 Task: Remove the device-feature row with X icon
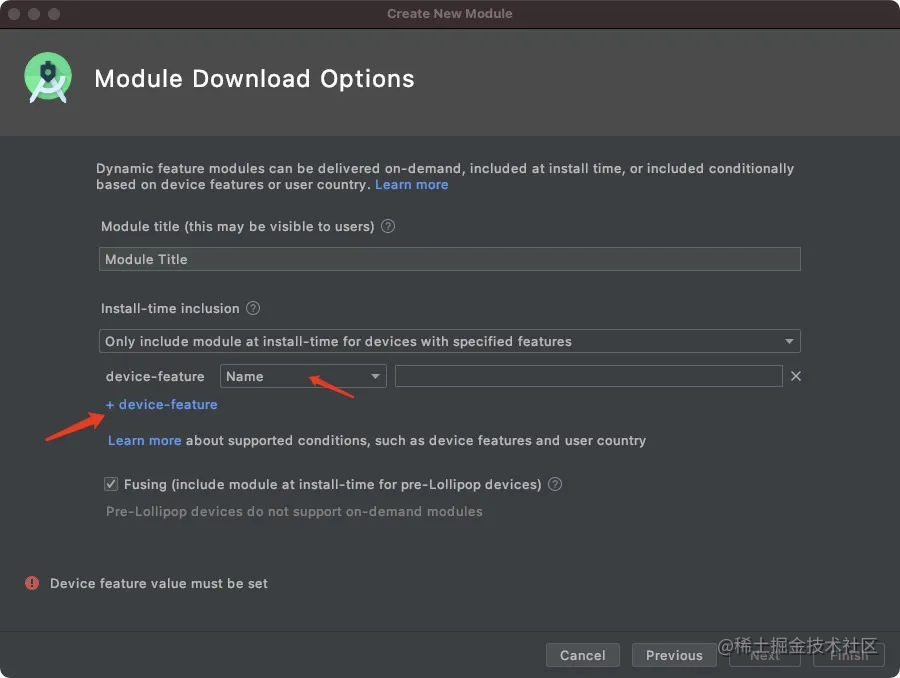pyautogui.click(x=796, y=376)
